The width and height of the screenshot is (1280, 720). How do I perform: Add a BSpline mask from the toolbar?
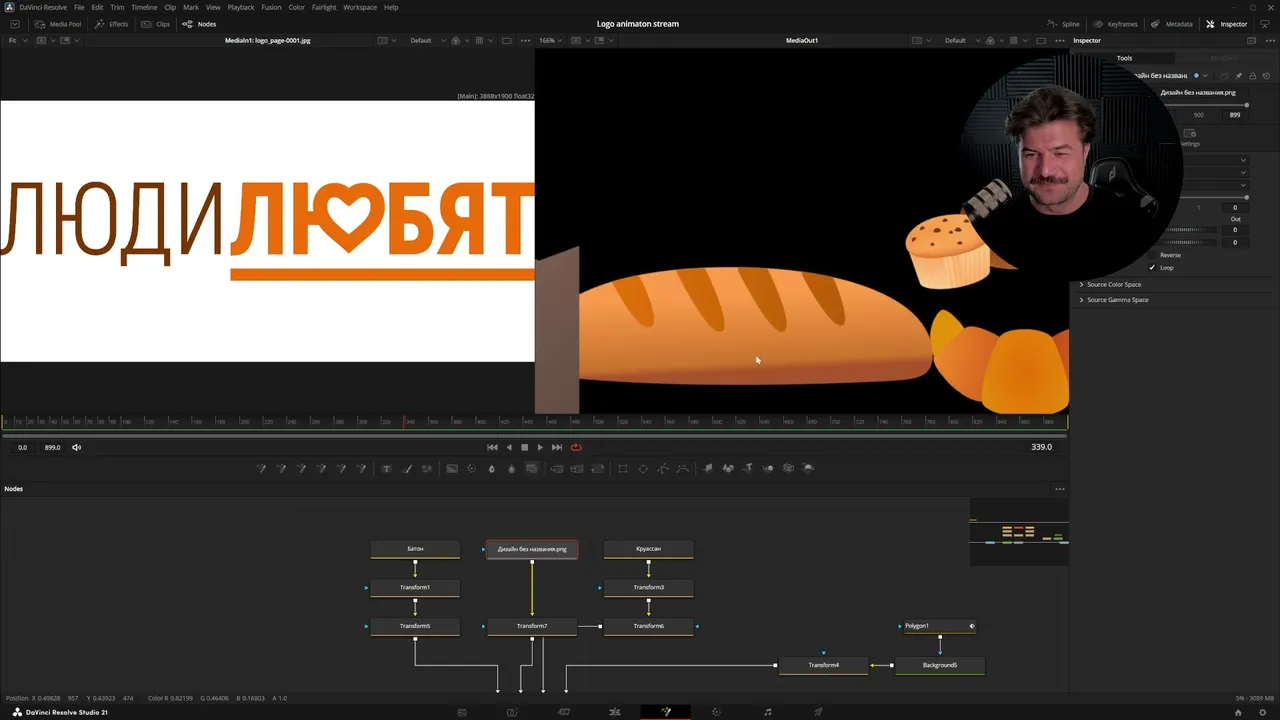click(x=683, y=468)
